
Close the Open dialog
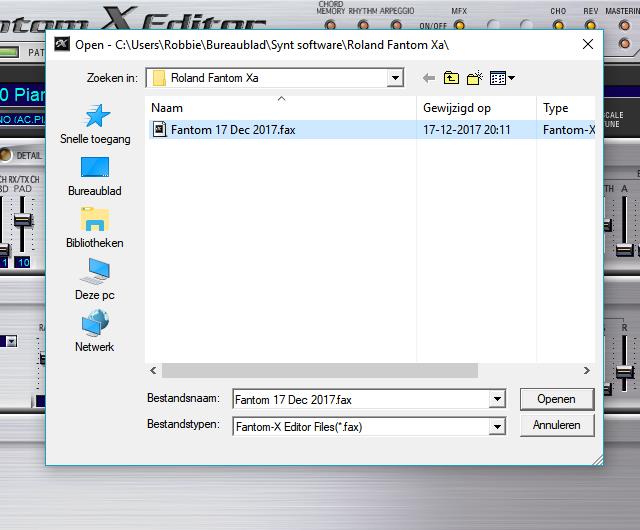[588, 44]
